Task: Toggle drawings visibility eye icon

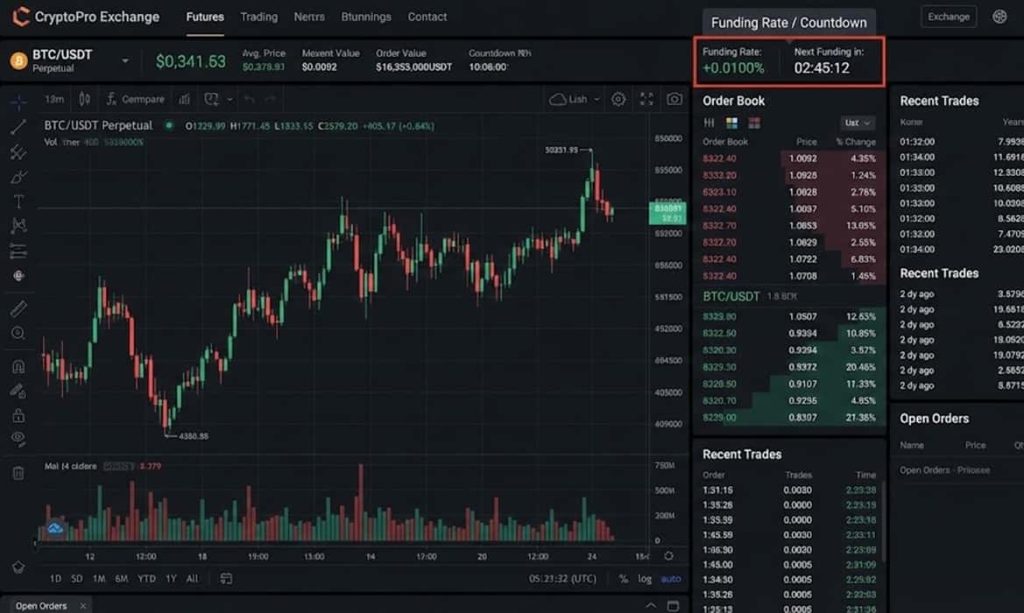Action: point(18,439)
